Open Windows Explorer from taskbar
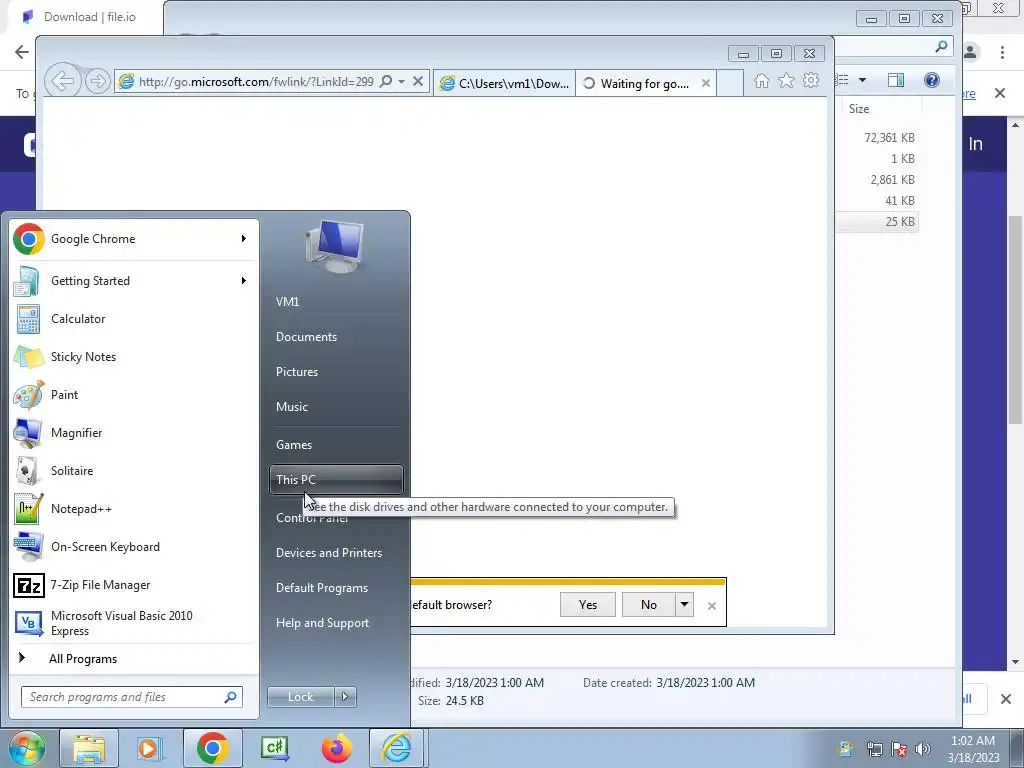The image size is (1024, 768). (89, 748)
